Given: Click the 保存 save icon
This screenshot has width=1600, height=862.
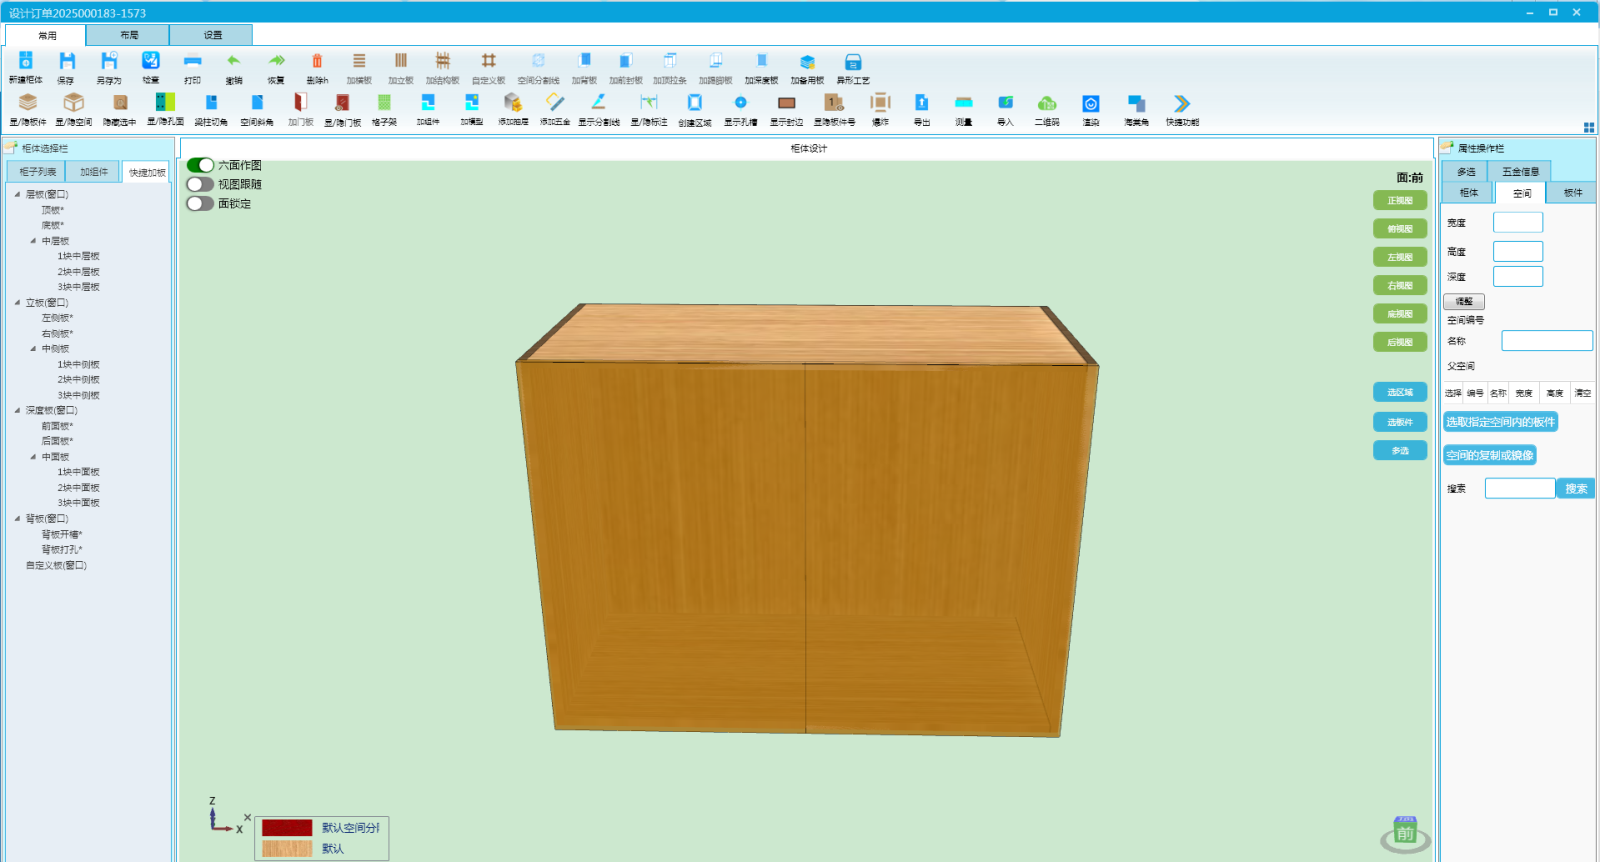Looking at the screenshot, I should click(67, 61).
